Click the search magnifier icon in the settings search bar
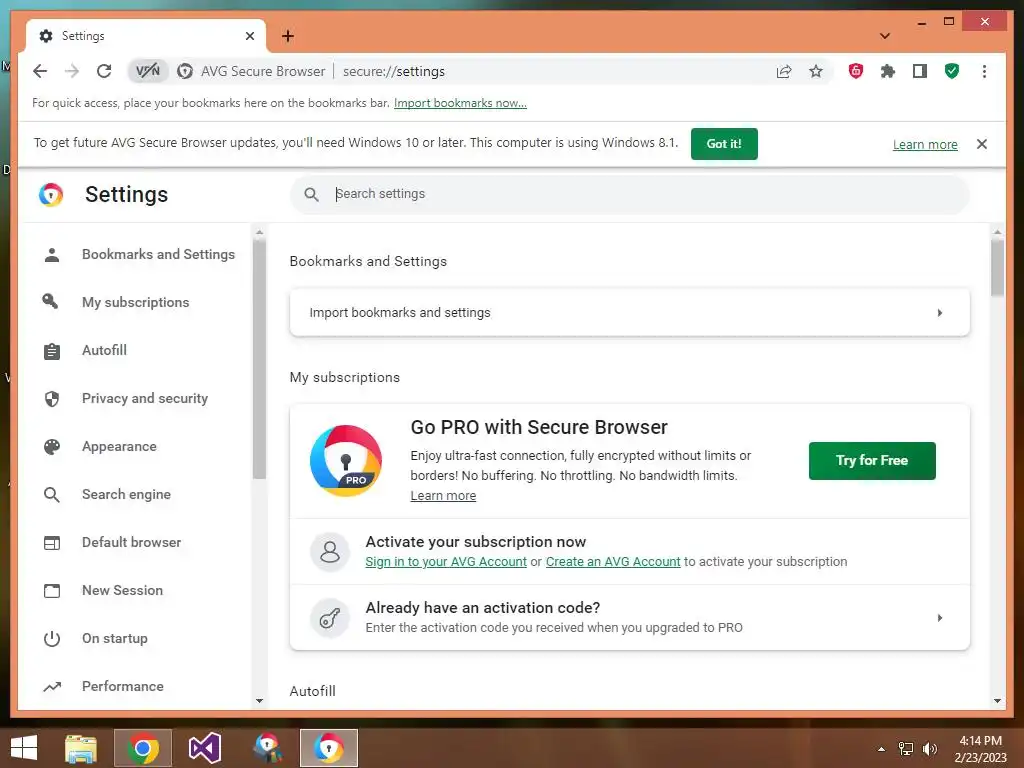The width and height of the screenshot is (1024, 768). [312, 194]
